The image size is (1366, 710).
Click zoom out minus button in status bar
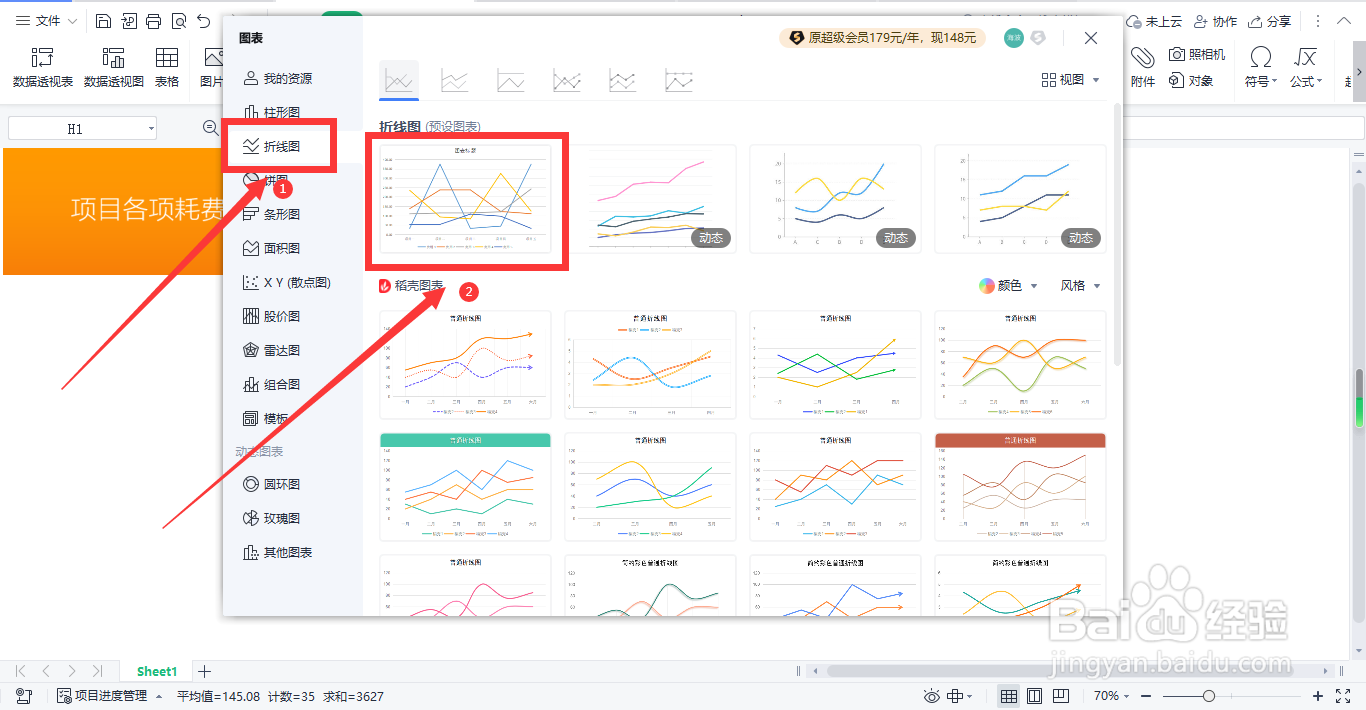pyautogui.click(x=1146, y=696)
